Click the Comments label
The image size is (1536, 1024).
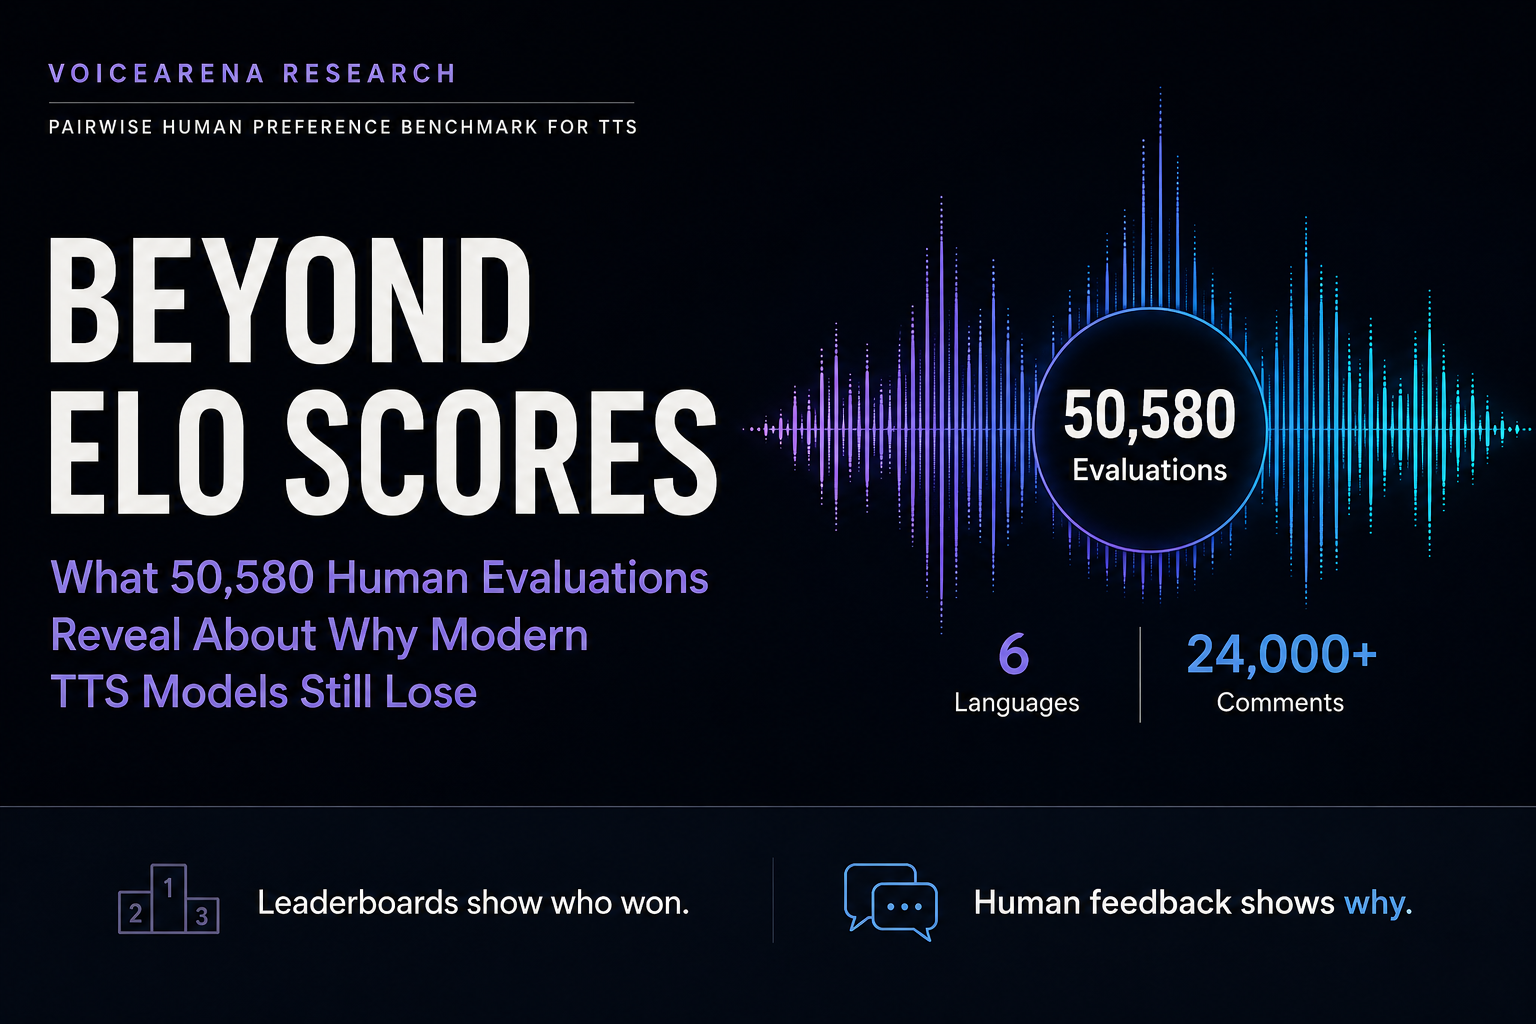[x=1280, y=702]
